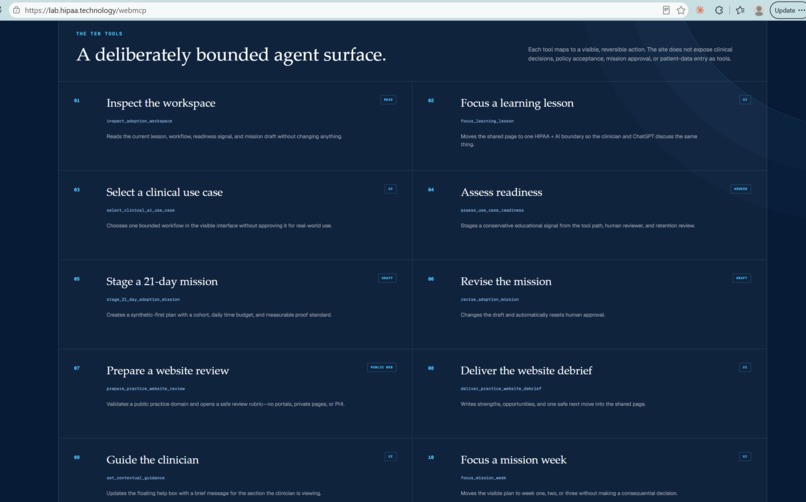Select the assess_use_case_readiness code name

pos(492,210)
